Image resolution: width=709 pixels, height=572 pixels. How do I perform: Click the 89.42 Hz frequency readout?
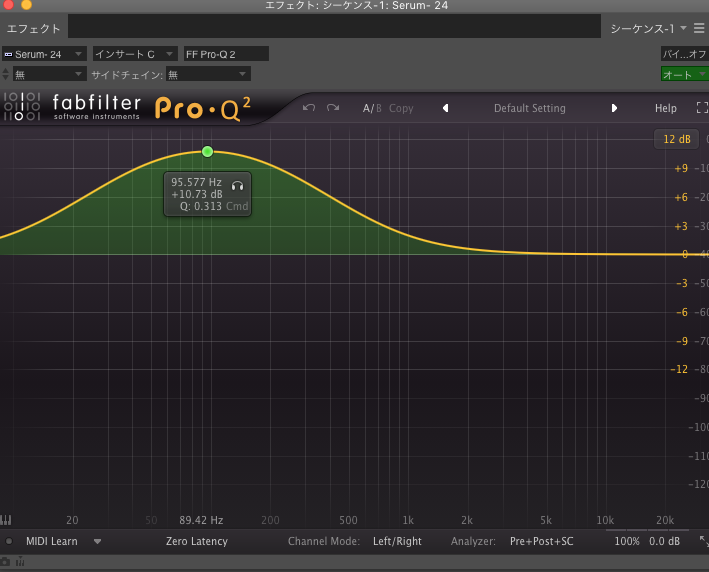pyautogui.click(x=201, y=520)
